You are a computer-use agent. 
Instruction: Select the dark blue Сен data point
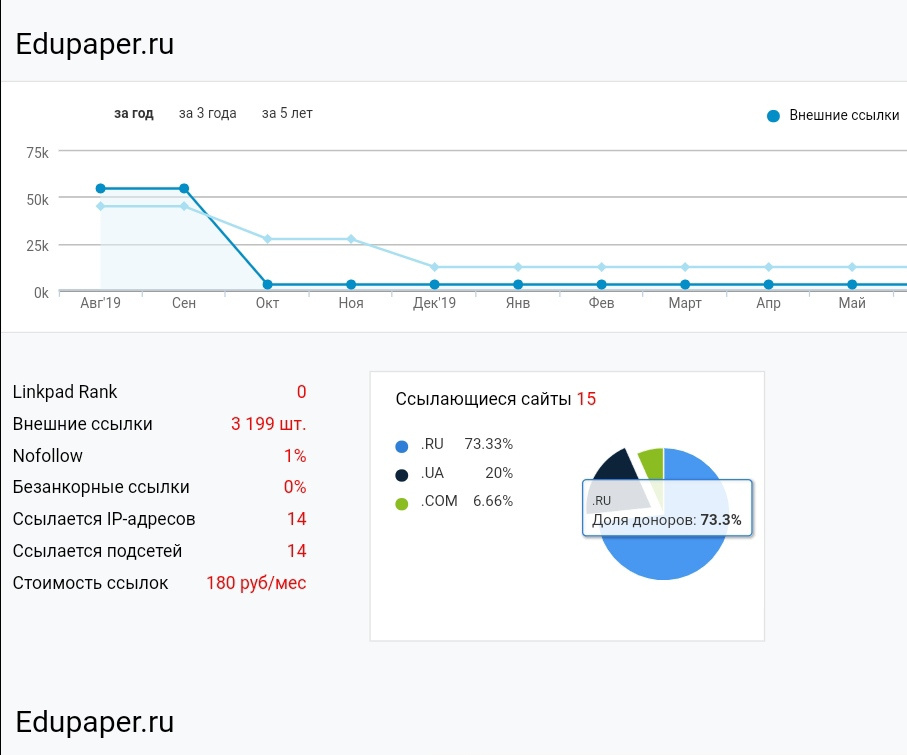click(184, 189)
